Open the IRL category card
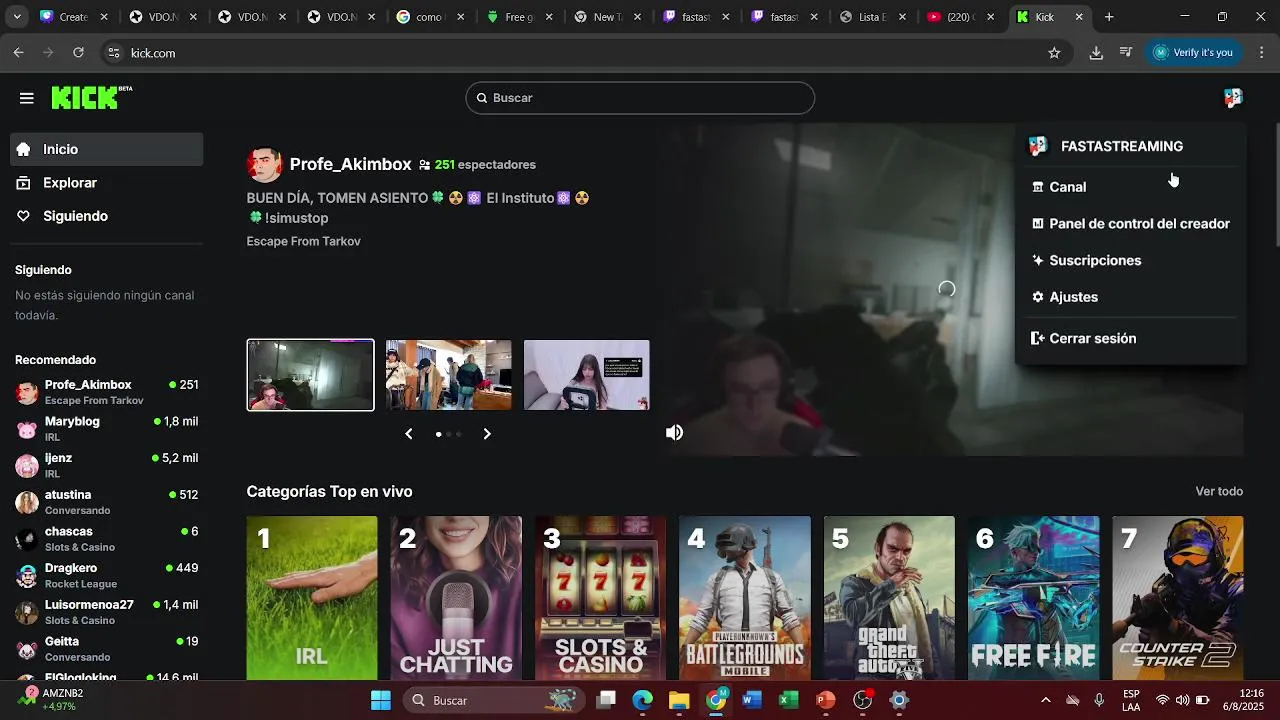Image resolution: width=1280 pixels, height=720 pixels. 312,598
